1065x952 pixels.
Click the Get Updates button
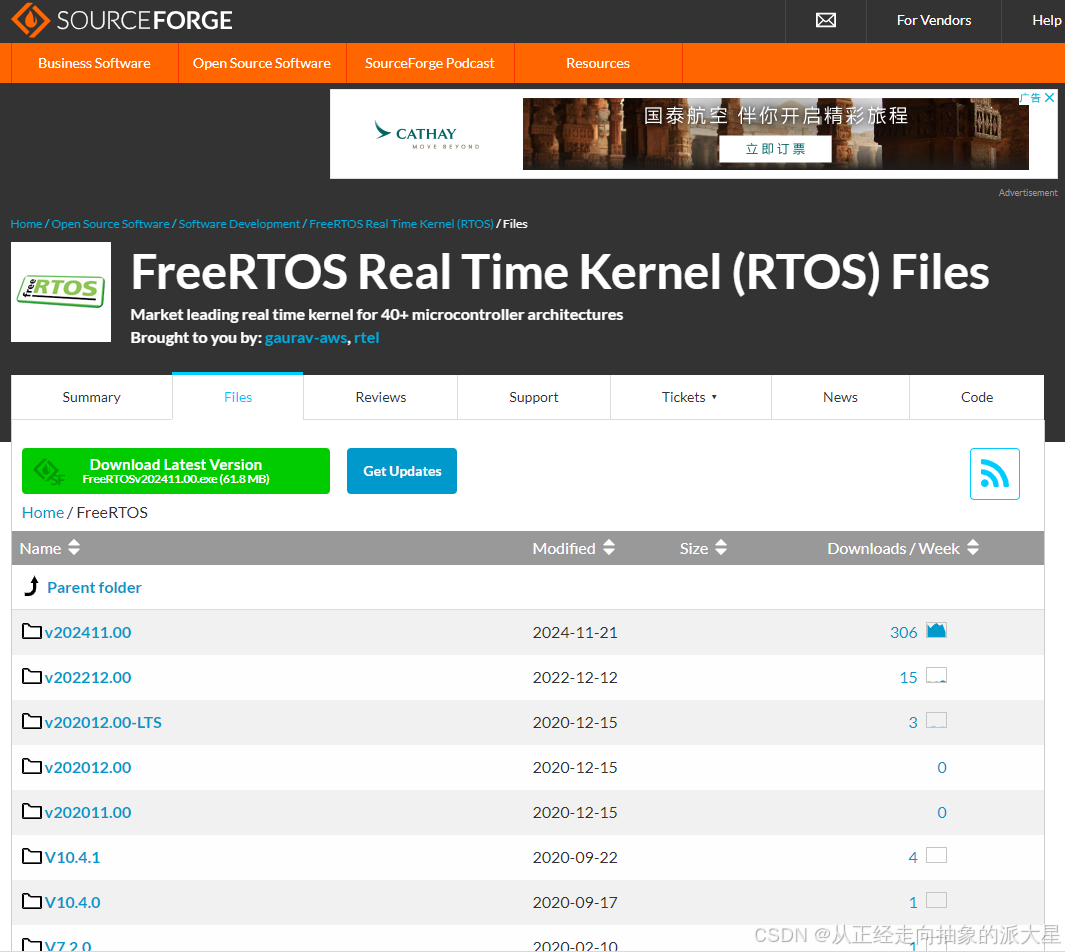click(402, 471)
